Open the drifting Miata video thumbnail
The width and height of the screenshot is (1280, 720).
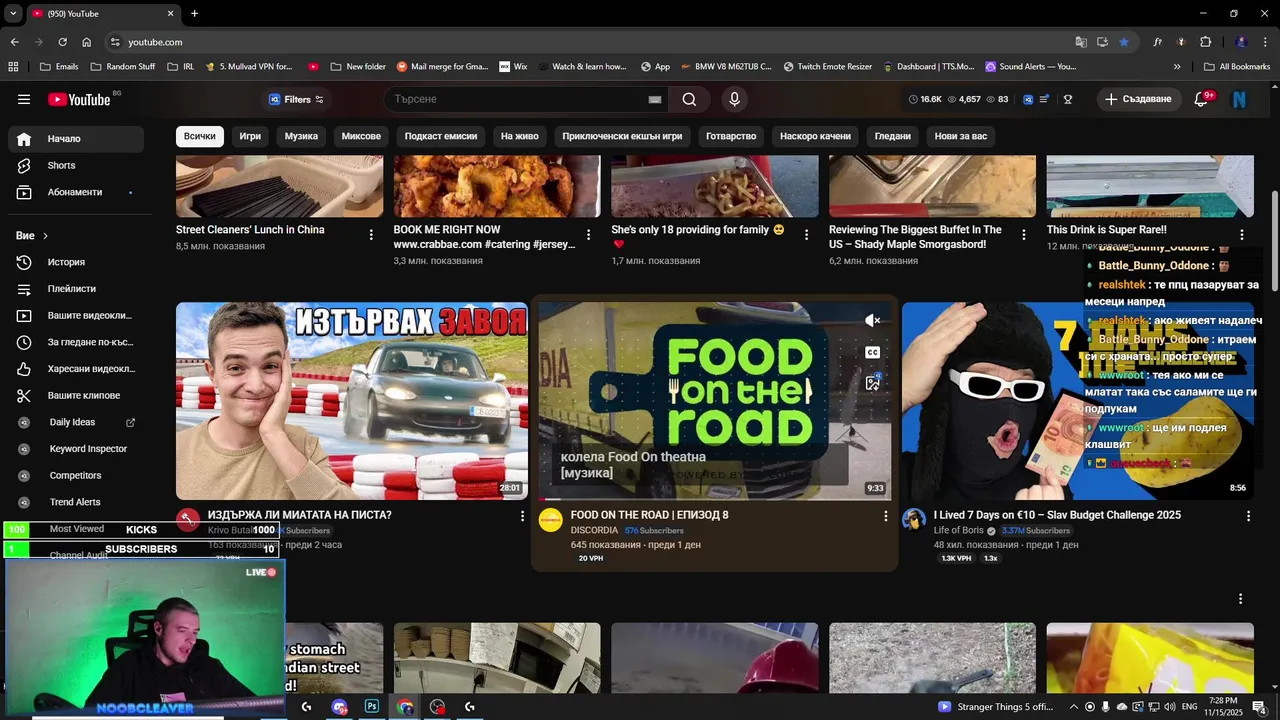(x=352, y=401)
